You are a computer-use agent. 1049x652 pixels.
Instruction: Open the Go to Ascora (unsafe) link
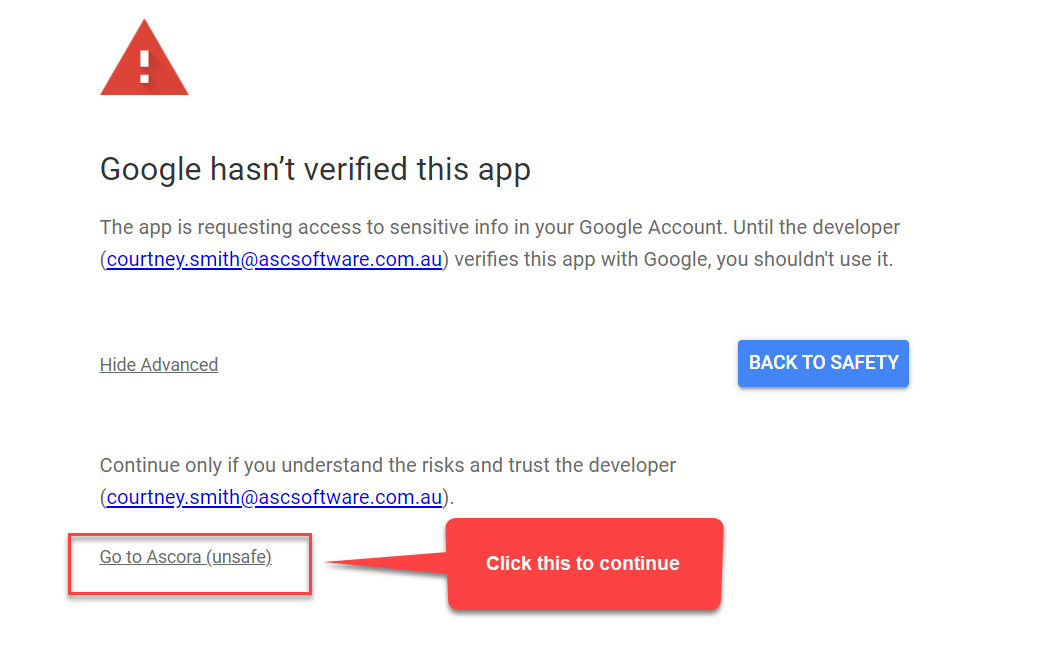pos(185,557)
